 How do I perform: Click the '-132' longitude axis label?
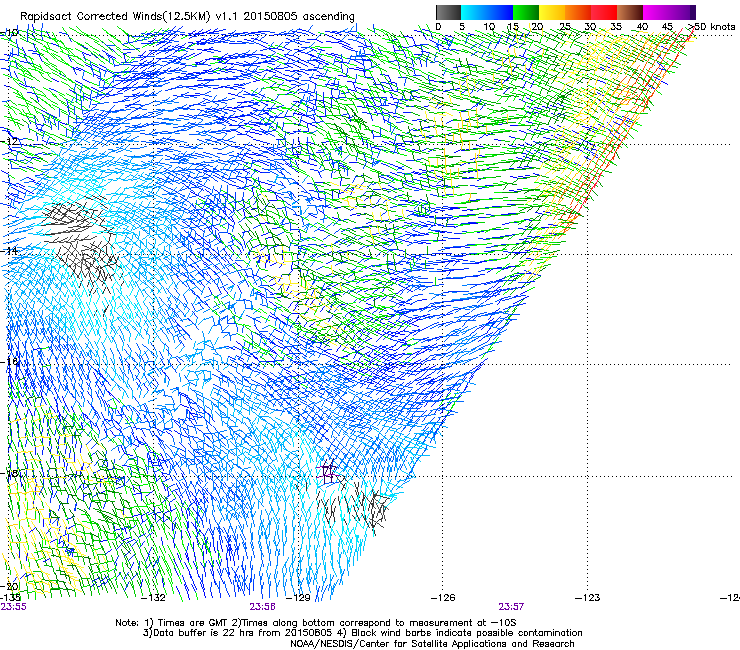(x=154, y=598)
